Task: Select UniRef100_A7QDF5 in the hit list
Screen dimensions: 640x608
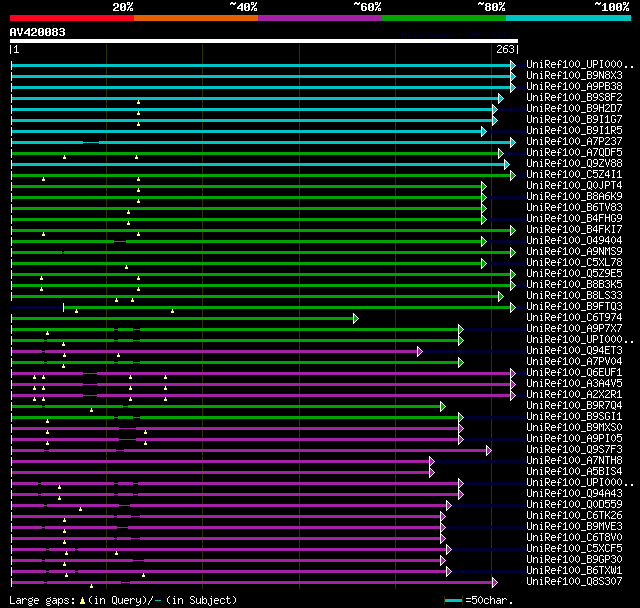Action: tap(574, 153)
